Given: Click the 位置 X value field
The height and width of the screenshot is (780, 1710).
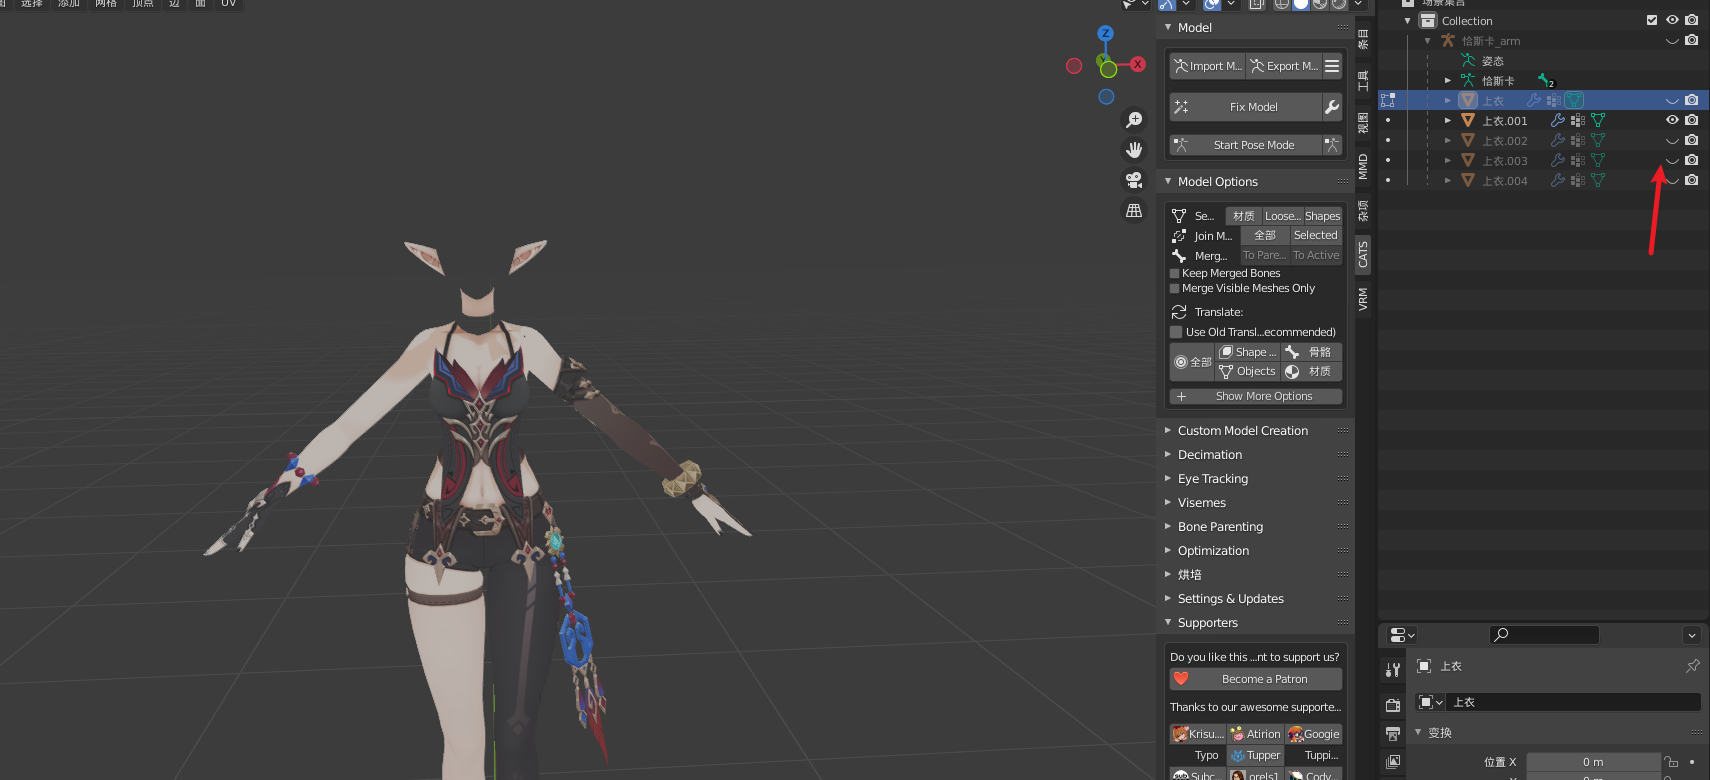Looking at the screenshot, I should click(1593, 762).
